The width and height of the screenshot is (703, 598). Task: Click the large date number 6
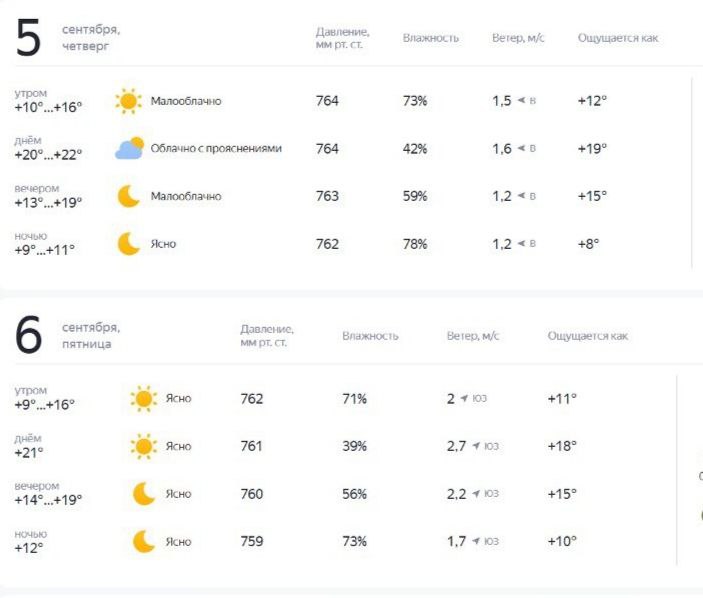28,335
